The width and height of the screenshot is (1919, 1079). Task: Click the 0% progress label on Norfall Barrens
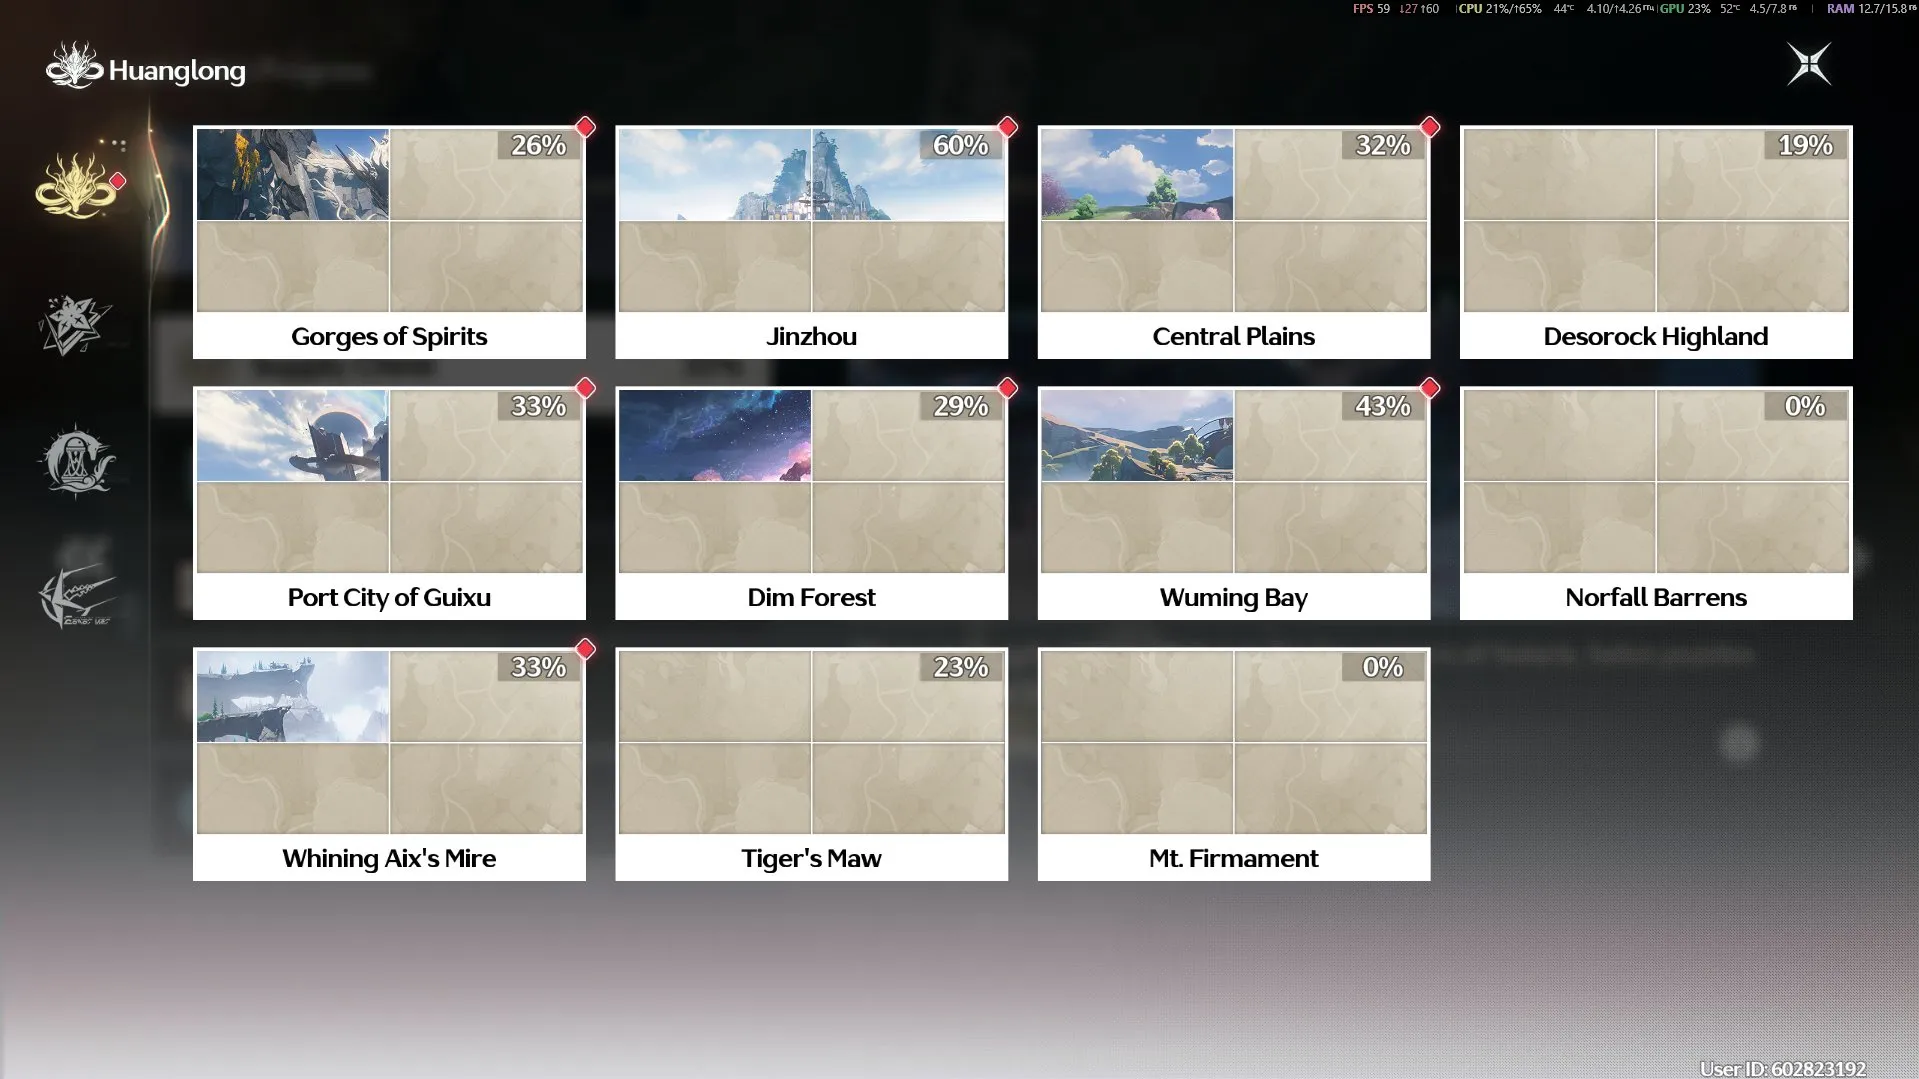click(1805, 406)
